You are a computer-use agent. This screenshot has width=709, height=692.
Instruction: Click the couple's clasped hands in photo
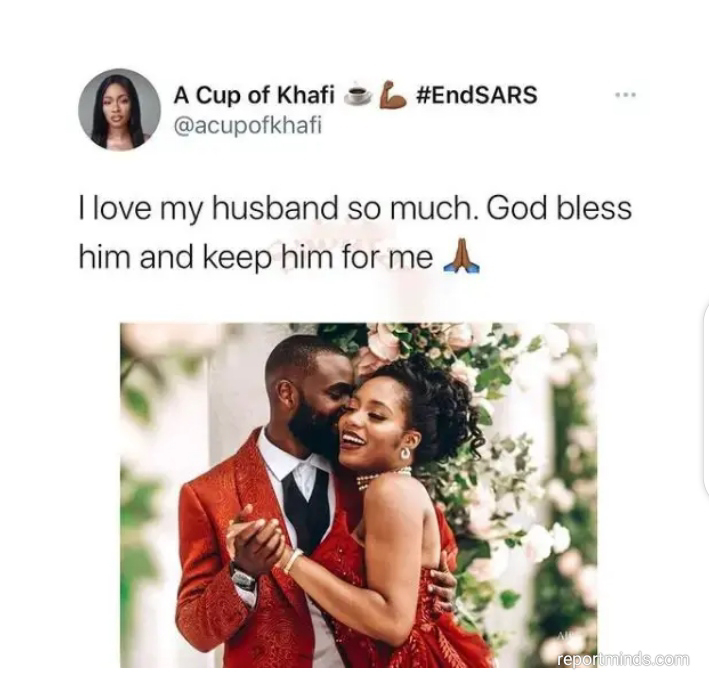point(255,537)
